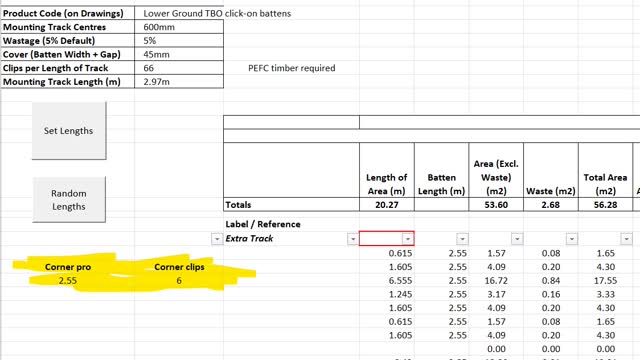
Task: Select the highlighted 'Corner pro' label cell
Action: click(x=68, y=267)
